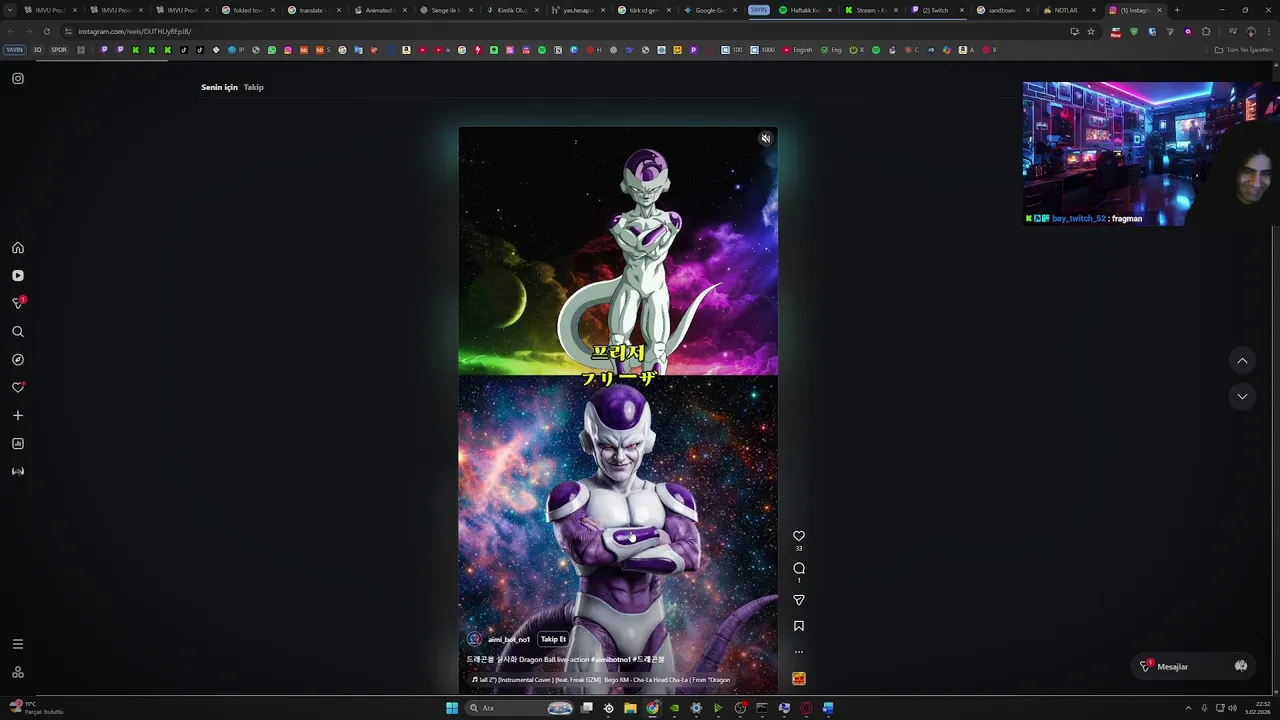Open Instagram search from sidebar magnifier
This screenshot has width=1280, height=720.
tap(18, 332)
